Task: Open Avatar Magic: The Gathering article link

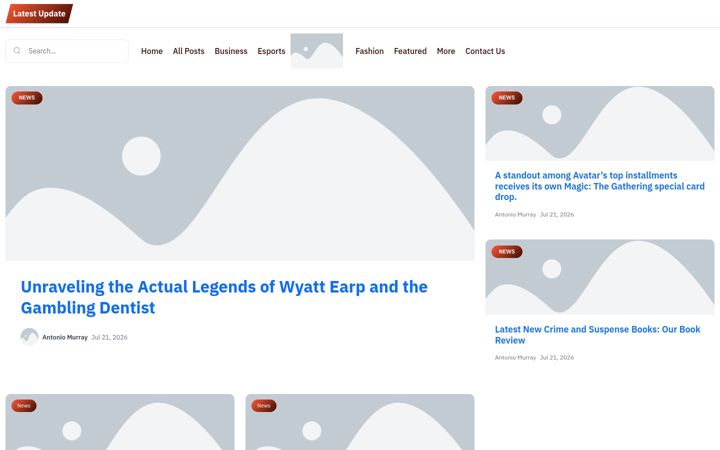Action: point(599,186)
